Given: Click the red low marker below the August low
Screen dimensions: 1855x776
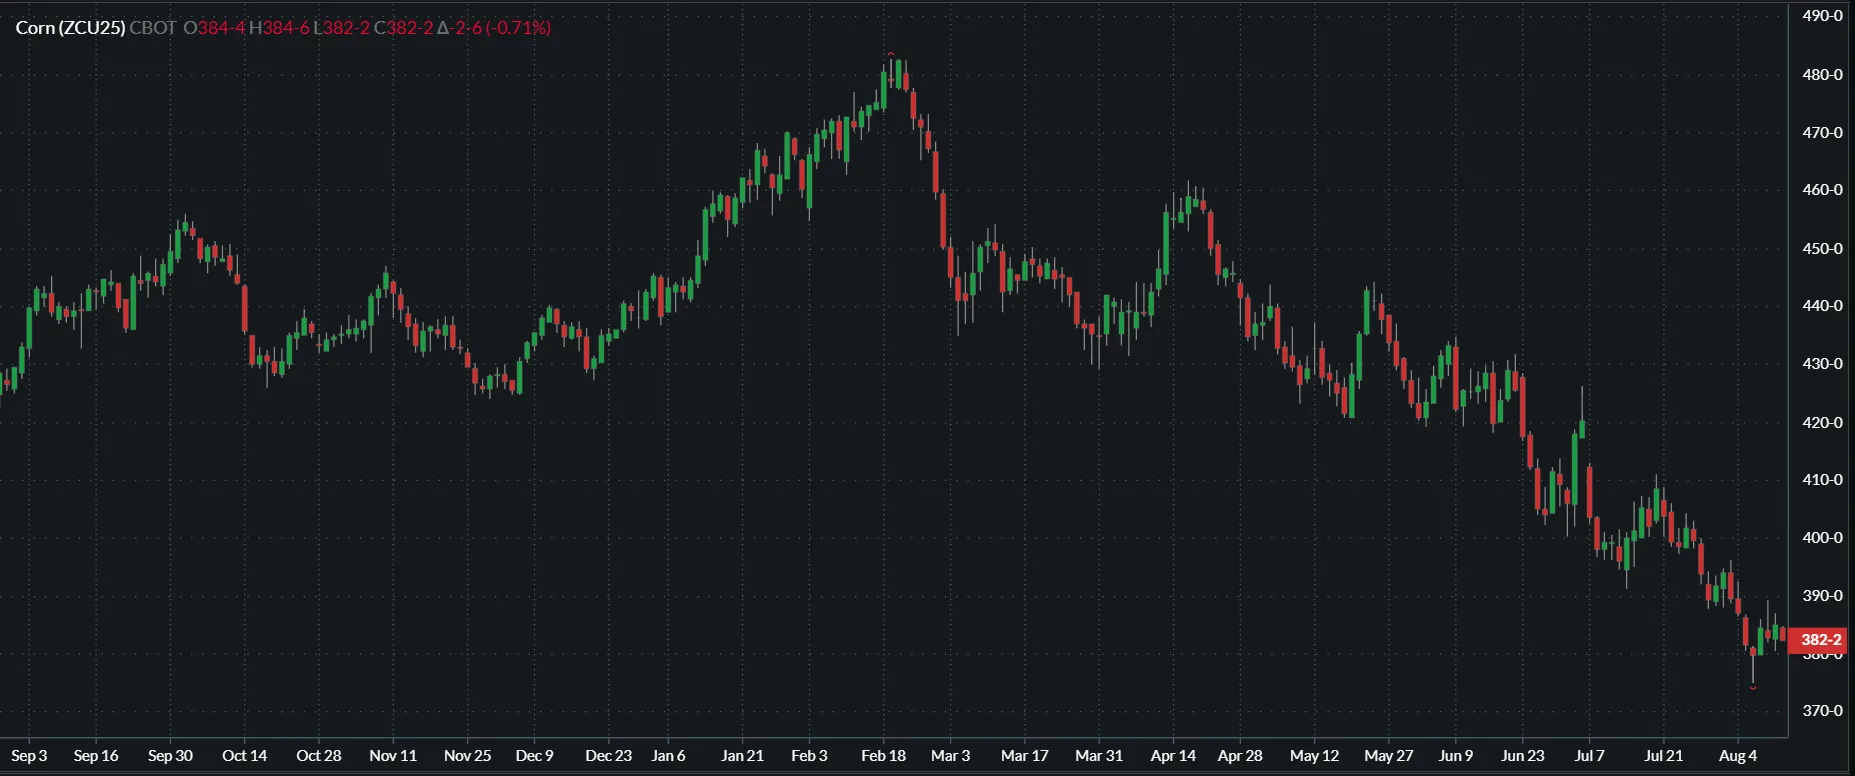Looking at the screenshot, I should pyautogui.click(x=1753, y=688).
